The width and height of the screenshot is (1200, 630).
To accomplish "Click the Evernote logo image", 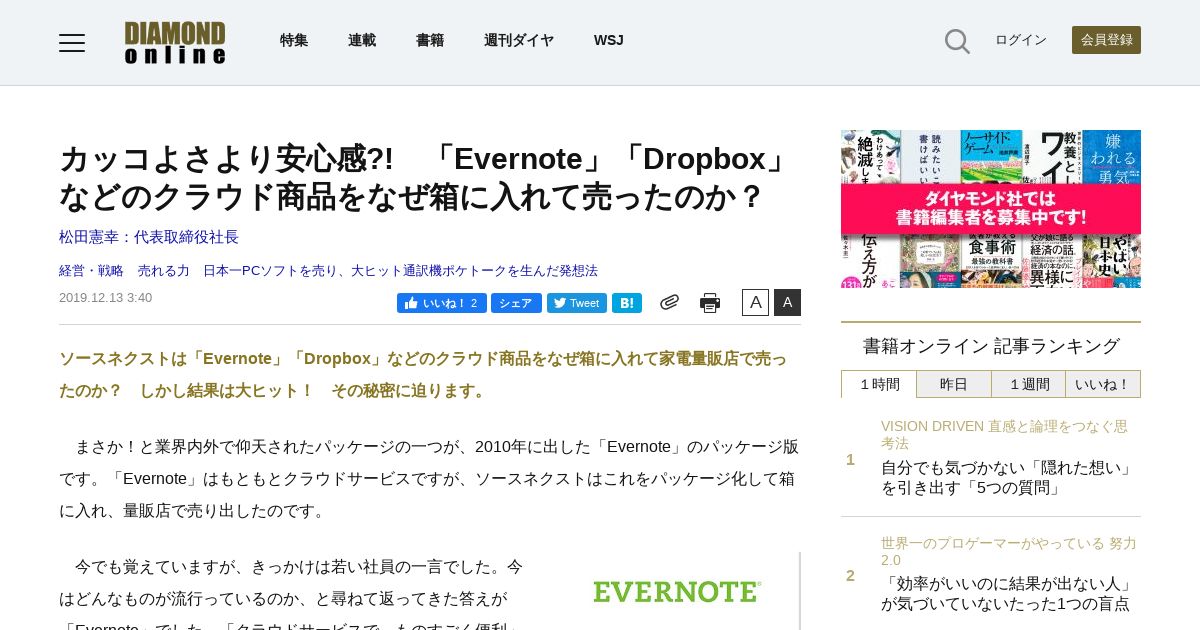I will coord(677,592).
